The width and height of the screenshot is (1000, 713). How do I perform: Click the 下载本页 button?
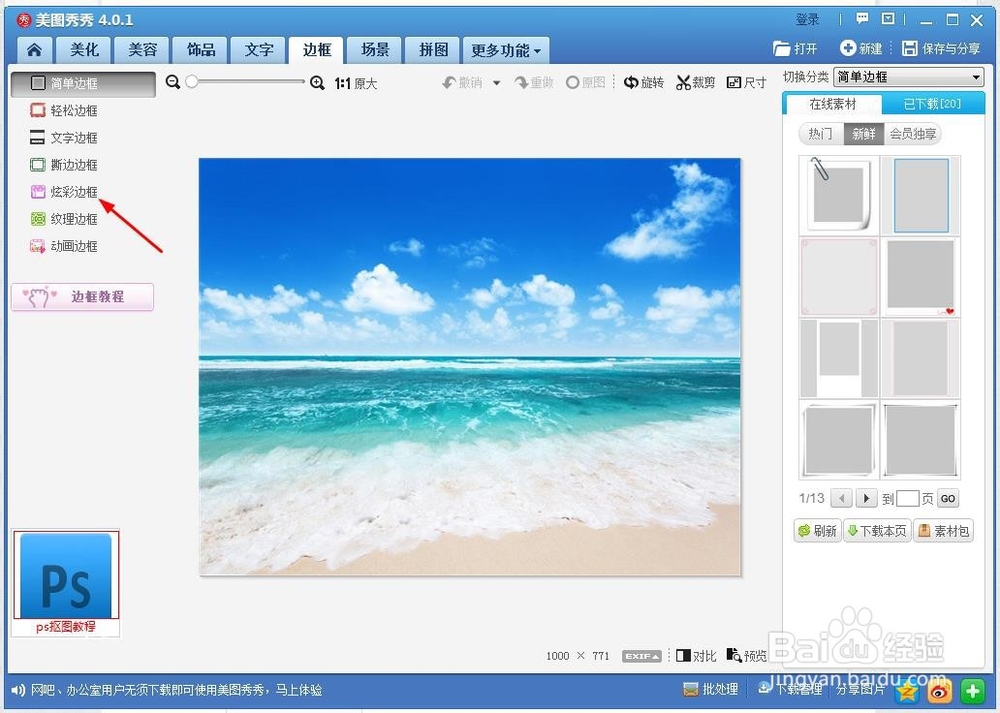click(877, 531)
